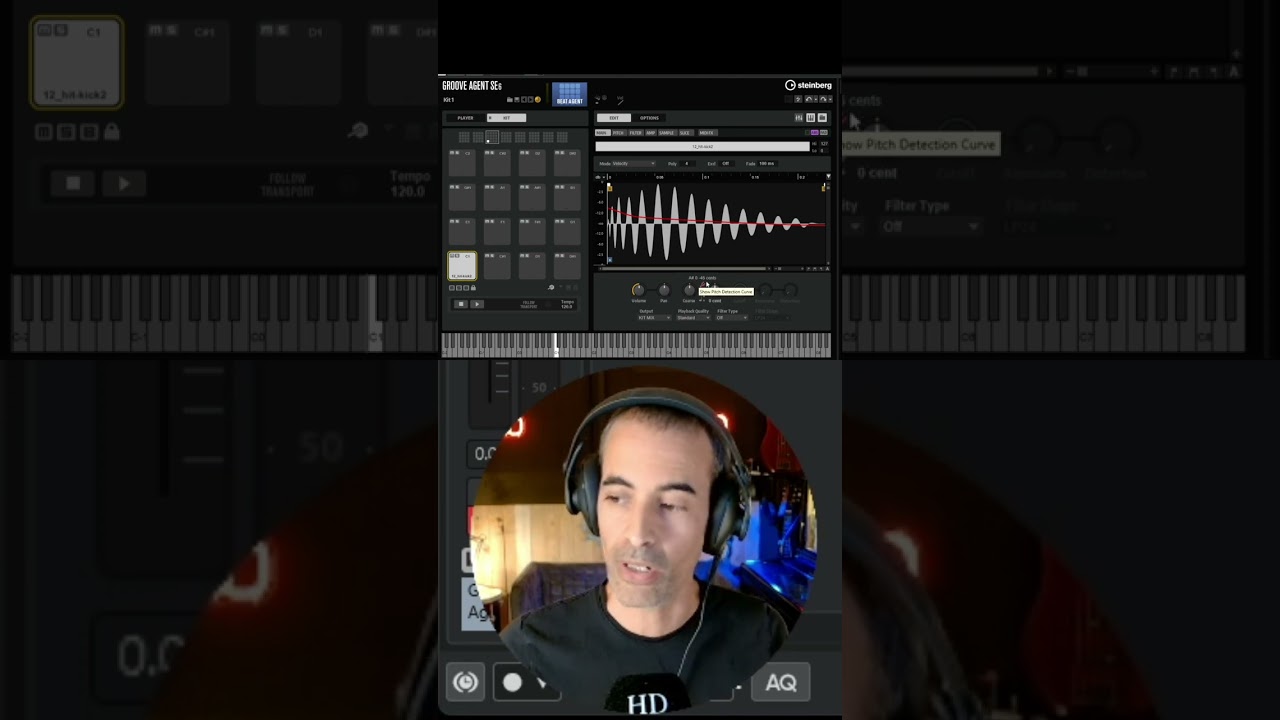Click the Volume knob
This screenshot has height=720, width=1280.
638,290
